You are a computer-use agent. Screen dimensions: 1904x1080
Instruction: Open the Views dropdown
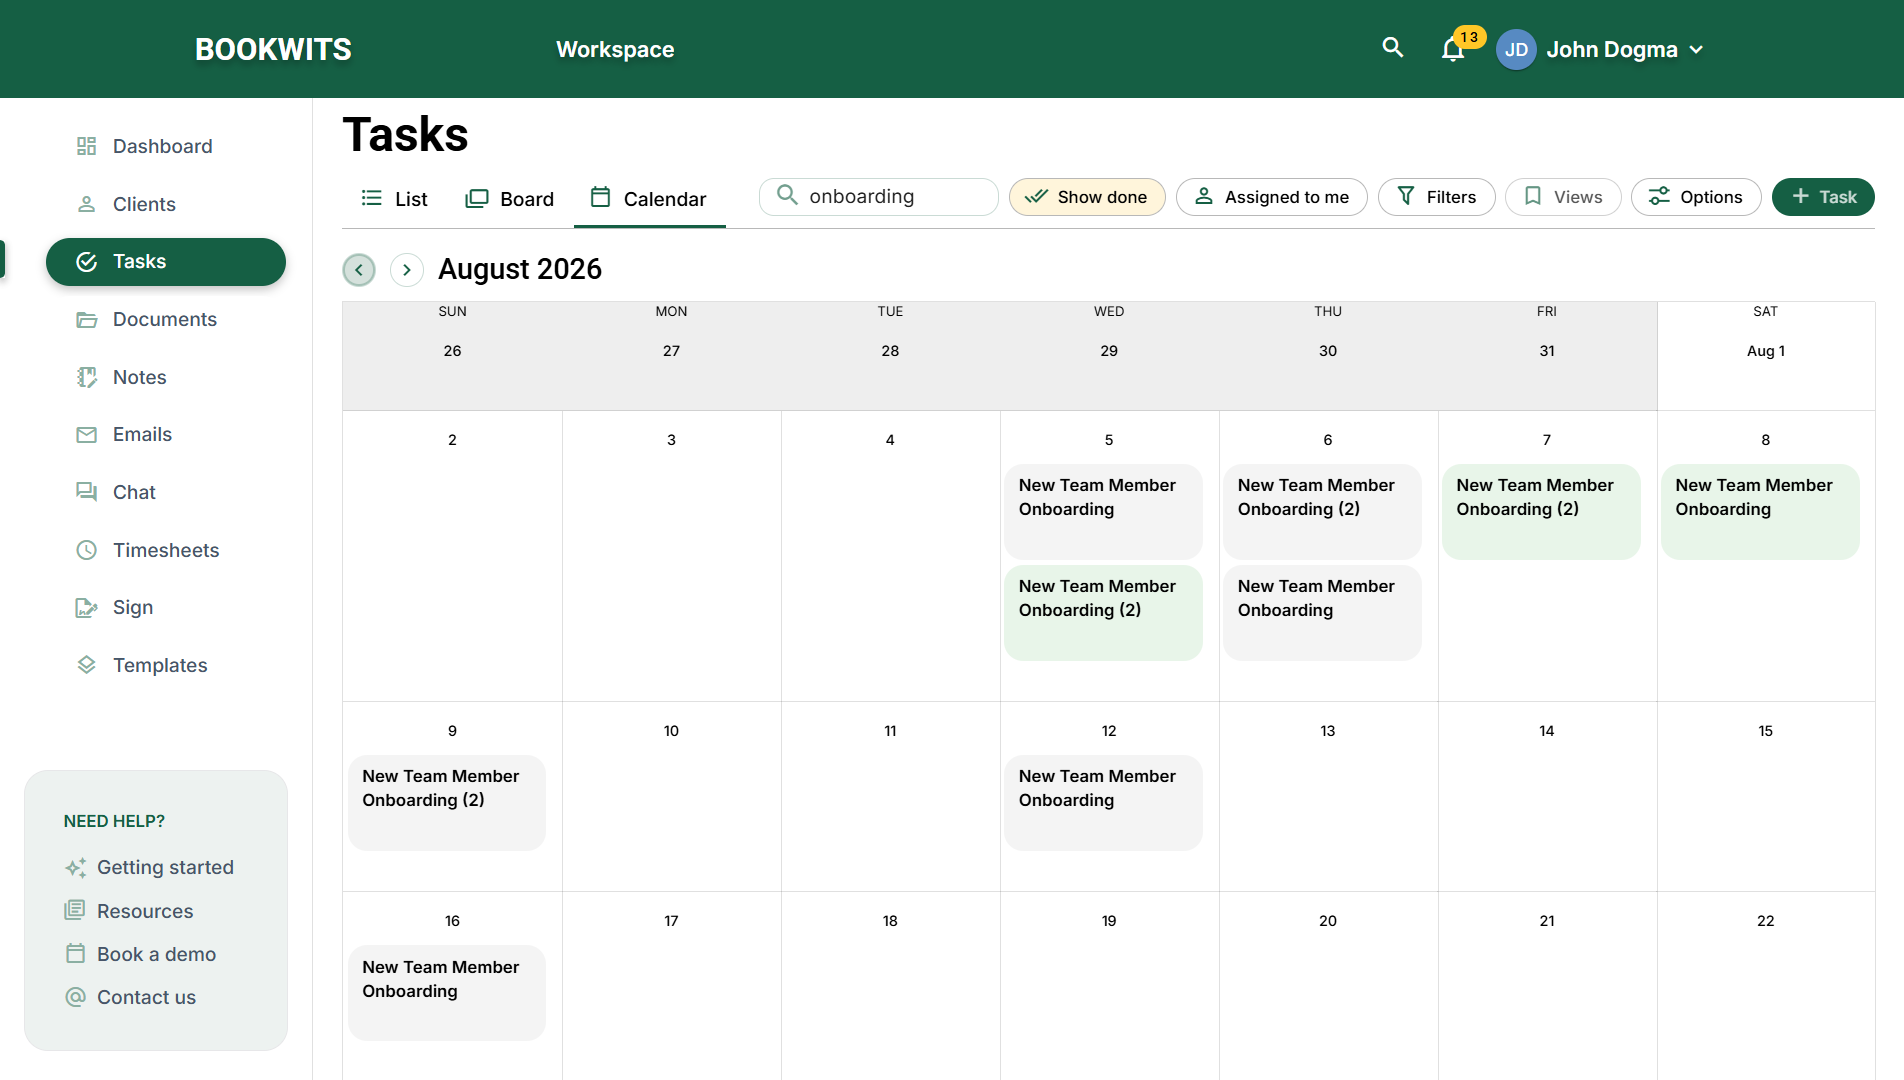[x=1563, y=197]
